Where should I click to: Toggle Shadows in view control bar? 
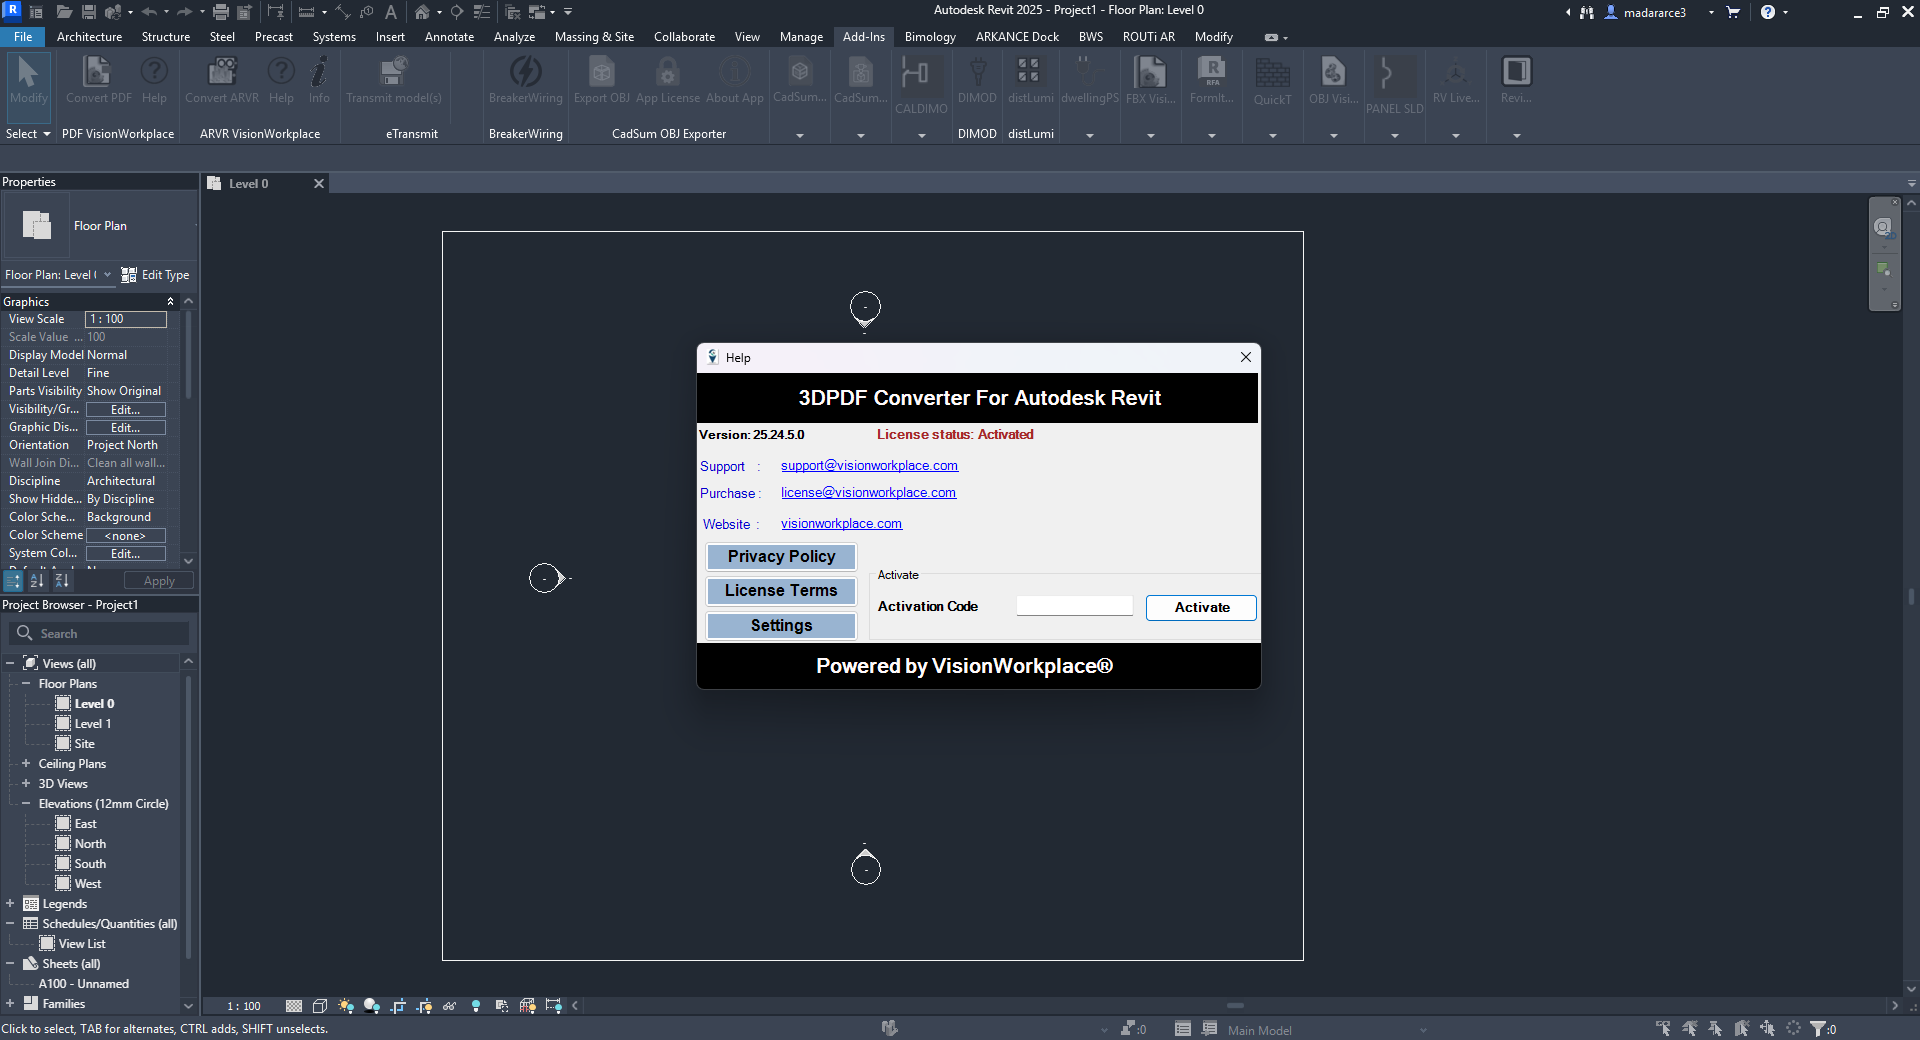click(372, 1006)
